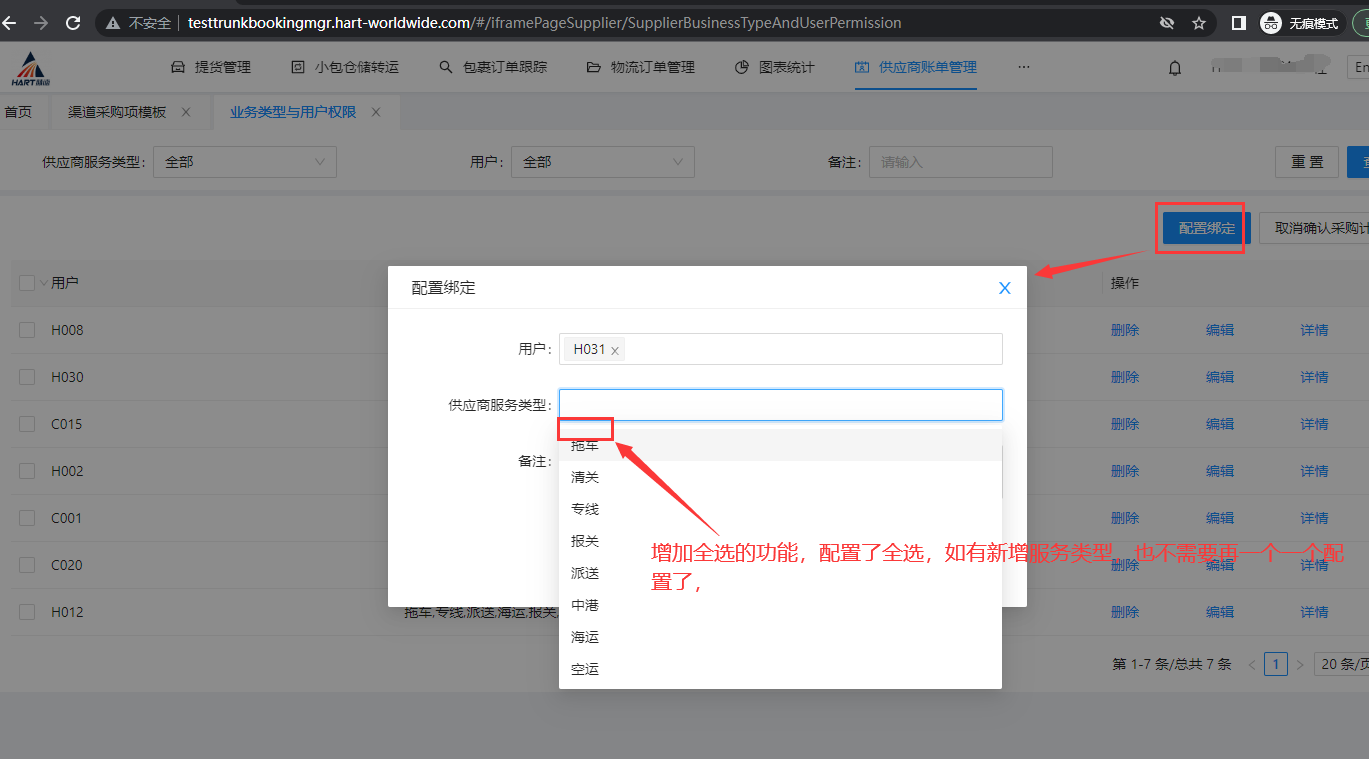Choose 清关 from the service type list
Viewport: 1369px width, 759px height.
(x=585, y=478)
